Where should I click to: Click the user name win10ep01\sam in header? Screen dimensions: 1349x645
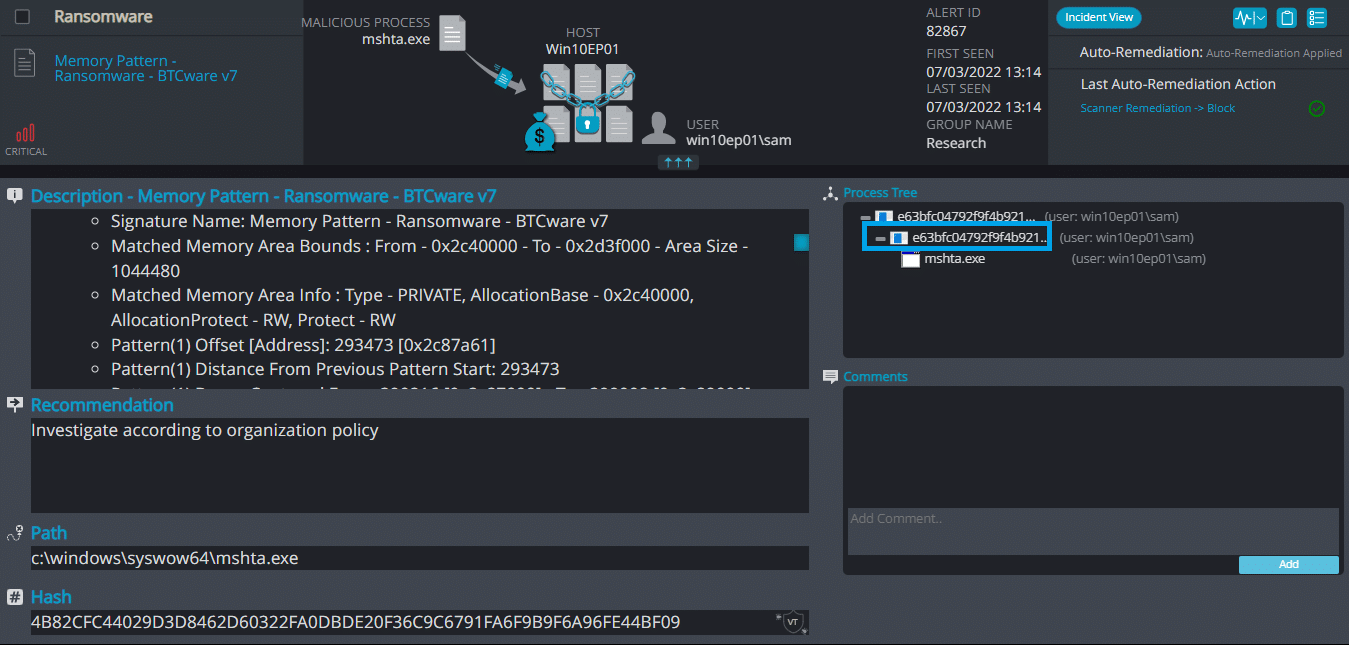click(739, 141)
